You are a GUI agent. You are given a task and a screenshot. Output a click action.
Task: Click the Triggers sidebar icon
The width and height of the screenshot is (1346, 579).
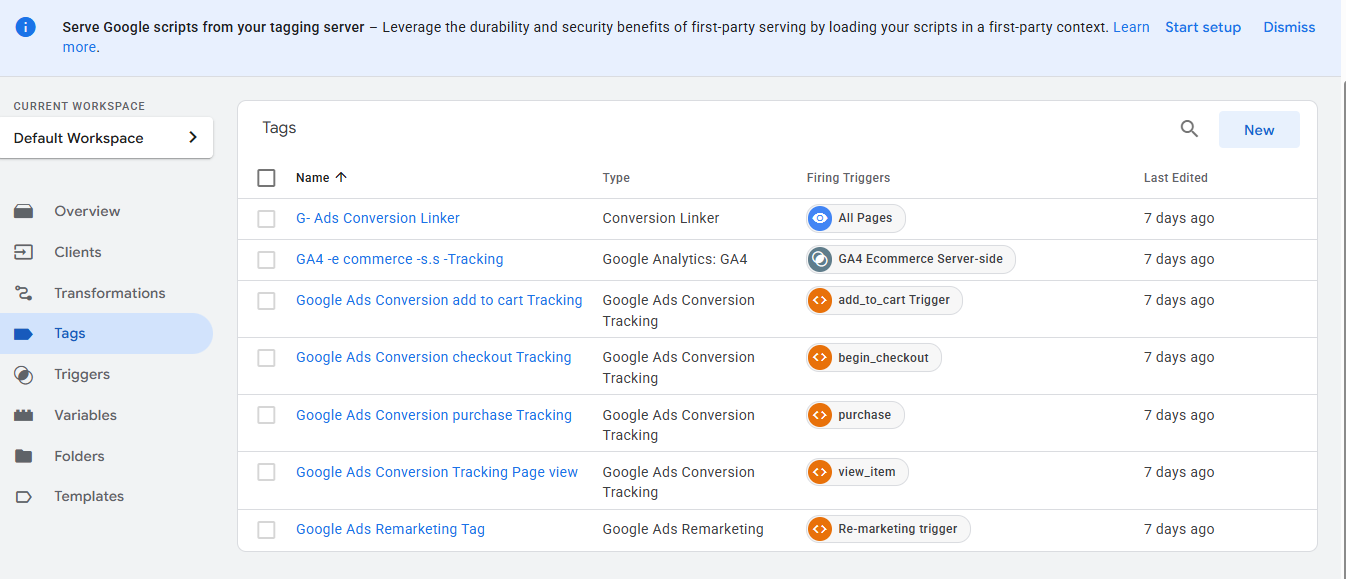(x=23, y=375)
